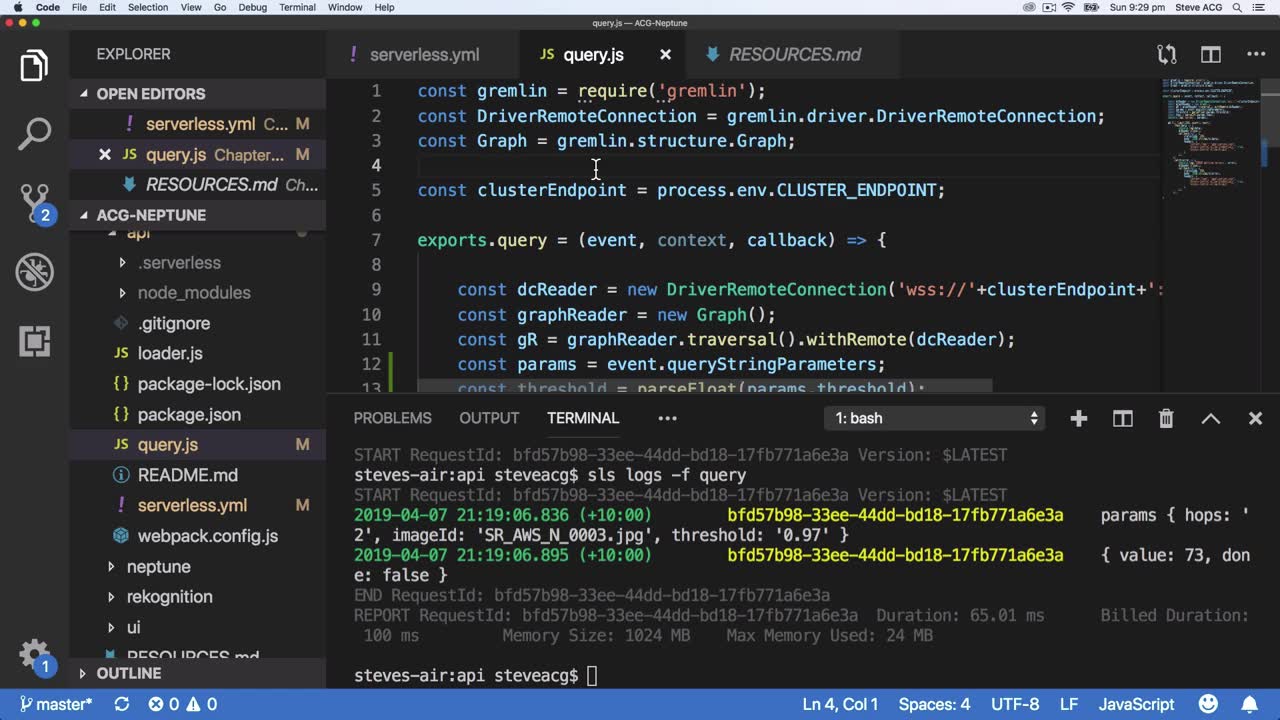Expand the neptune folder
Screen dimensions: 1280x720
(158, 567)
